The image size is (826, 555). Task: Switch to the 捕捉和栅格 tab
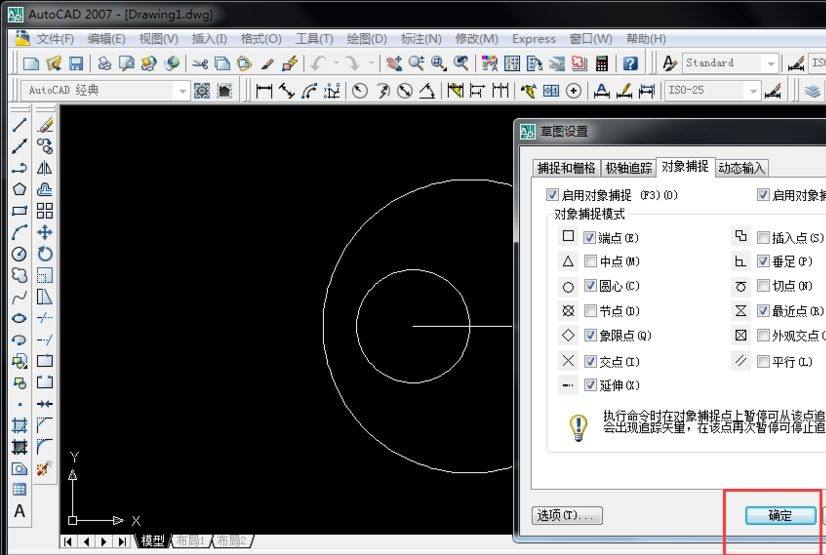[566, 168]
